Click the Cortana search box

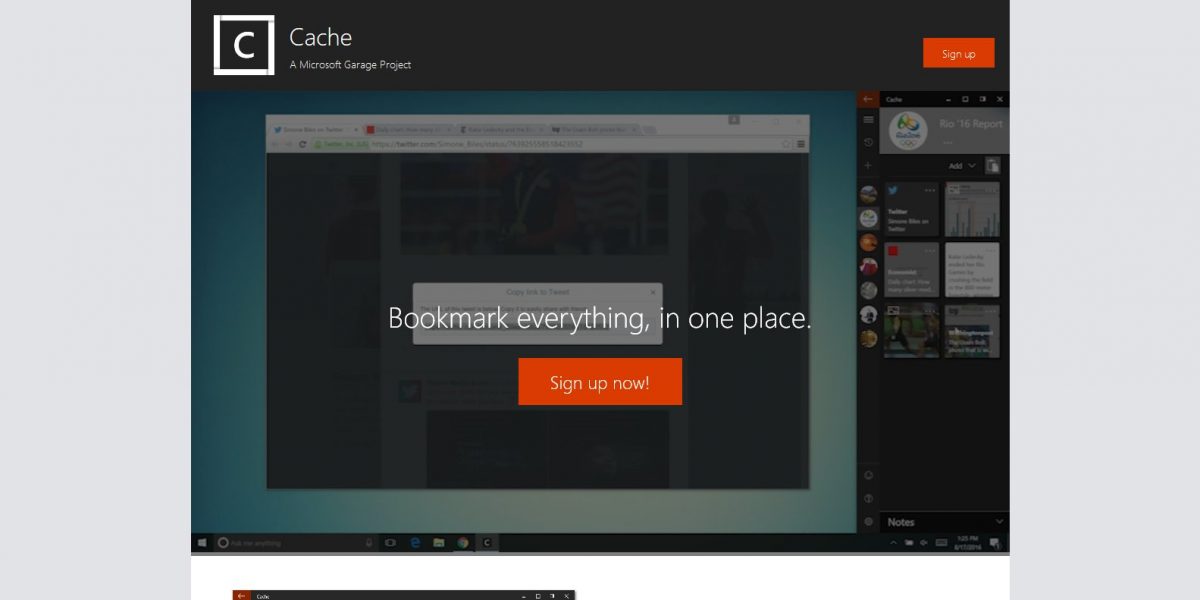[288, 543]
